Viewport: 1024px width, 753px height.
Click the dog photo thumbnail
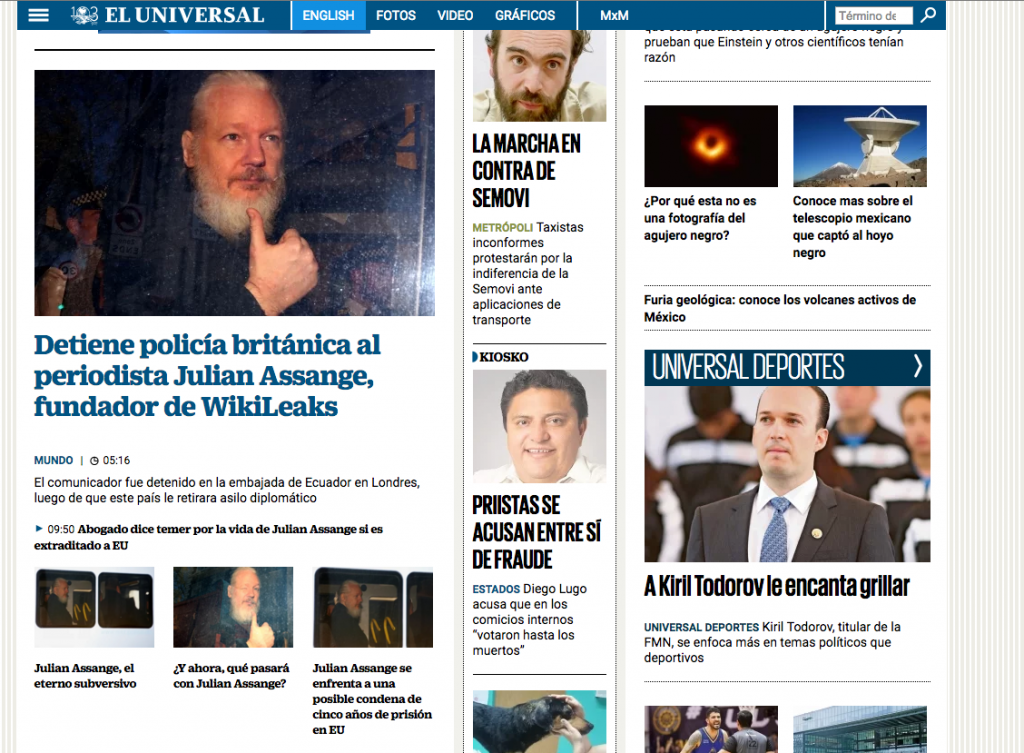pos(539,722)
